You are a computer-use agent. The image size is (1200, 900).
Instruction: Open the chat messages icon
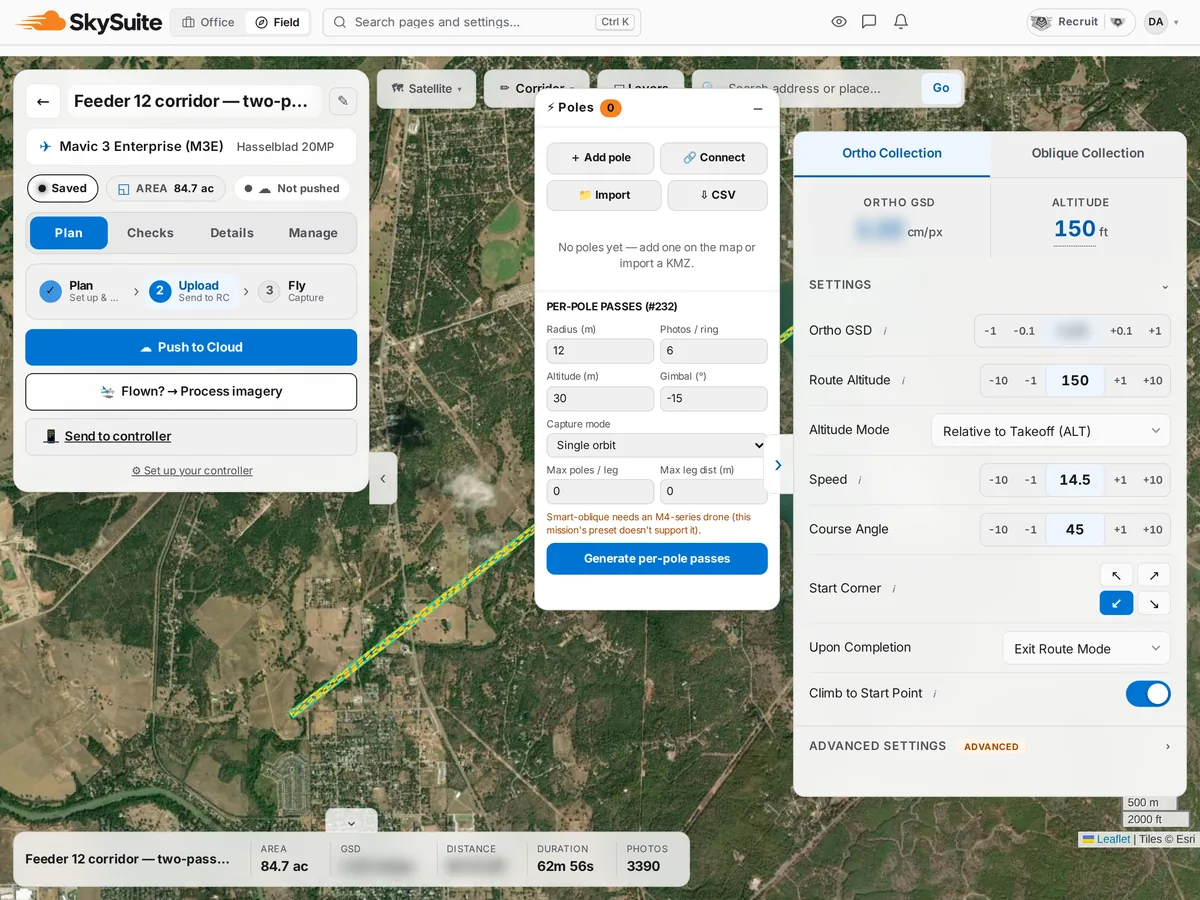[x=869, y=22]
